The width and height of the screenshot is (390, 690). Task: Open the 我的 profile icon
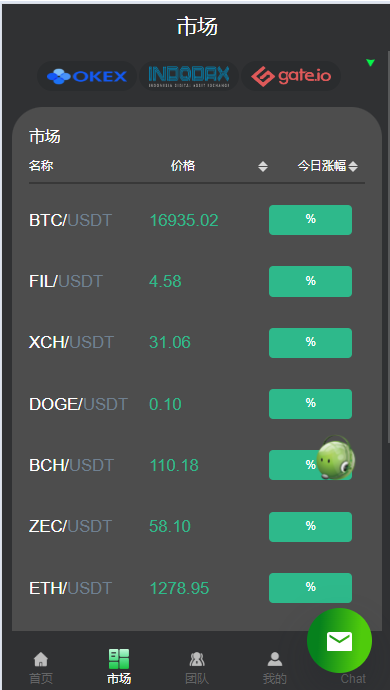click(x=275, y=659)
